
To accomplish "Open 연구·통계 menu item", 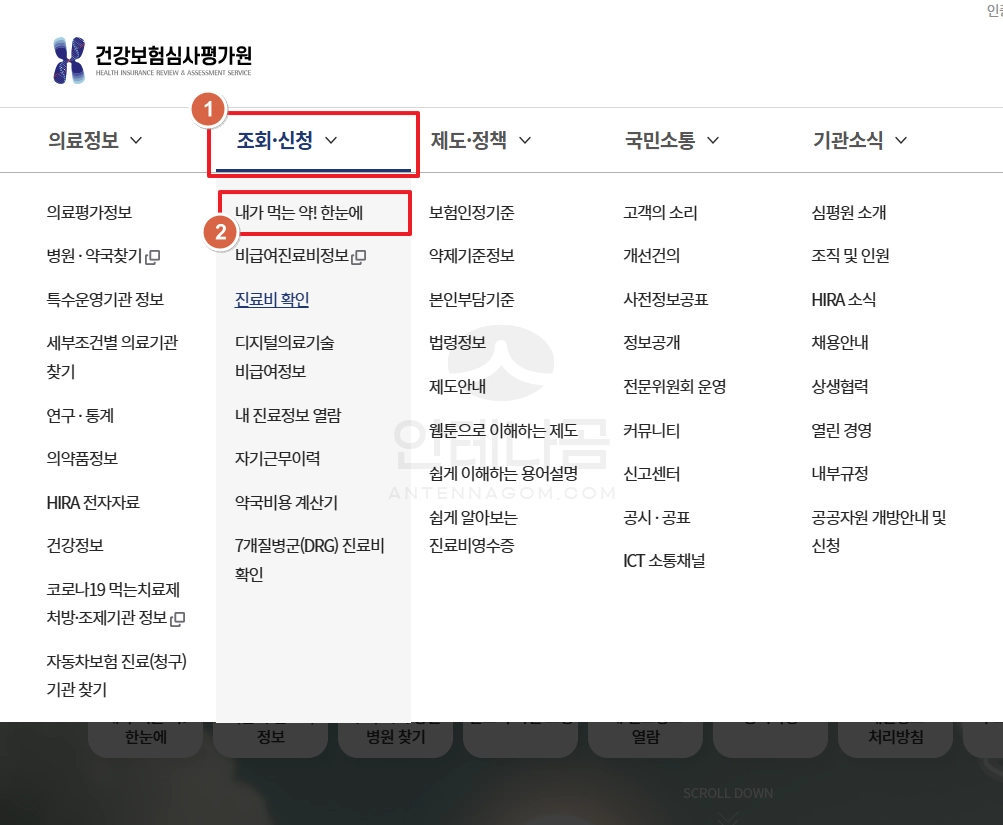I will click(x=80, y=416).
